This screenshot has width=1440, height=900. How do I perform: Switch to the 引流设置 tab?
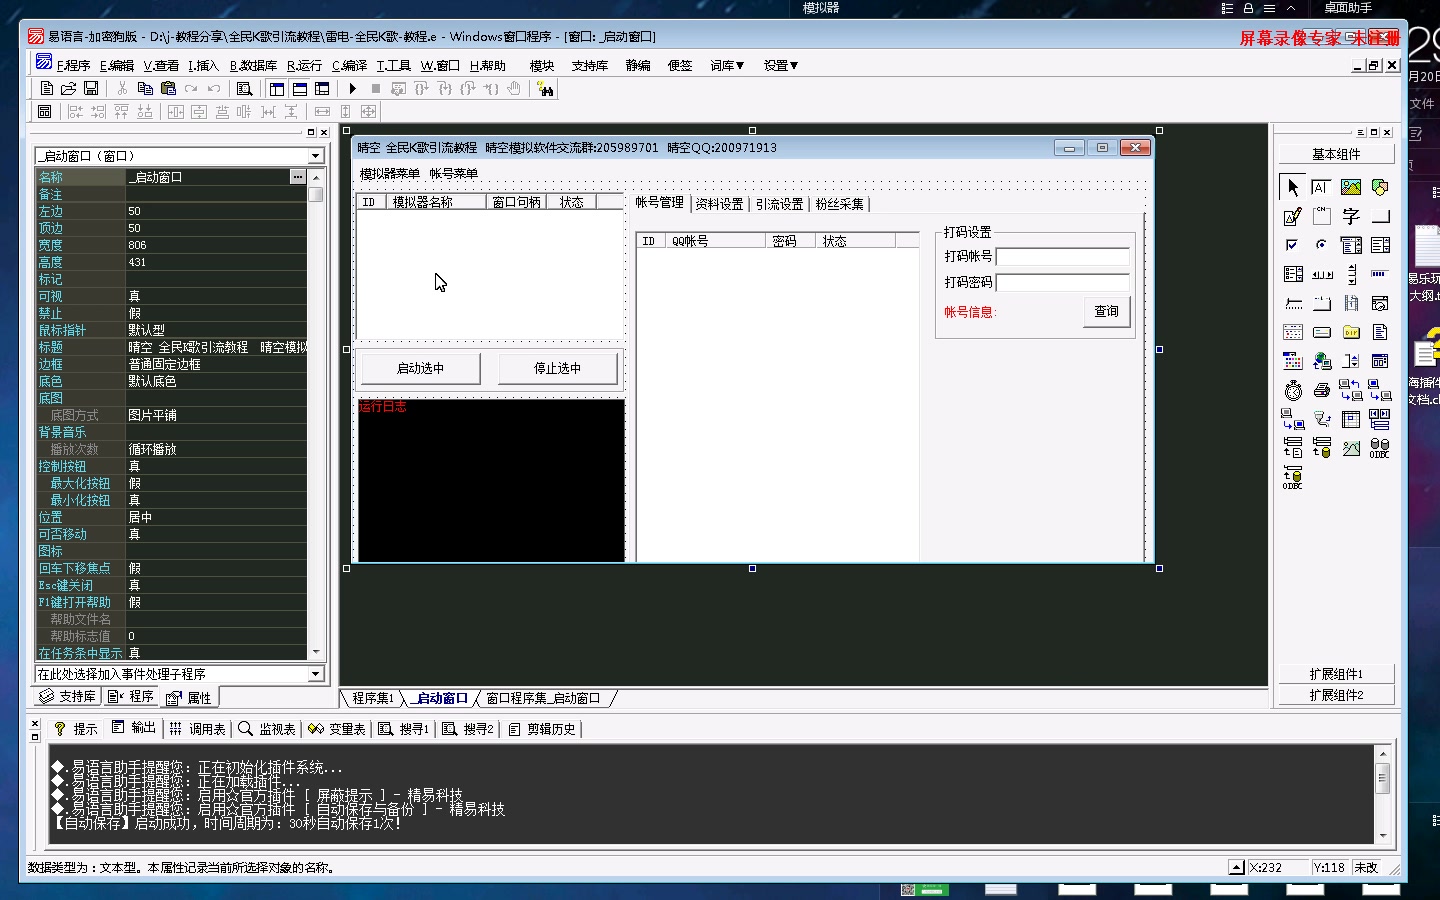779,204
